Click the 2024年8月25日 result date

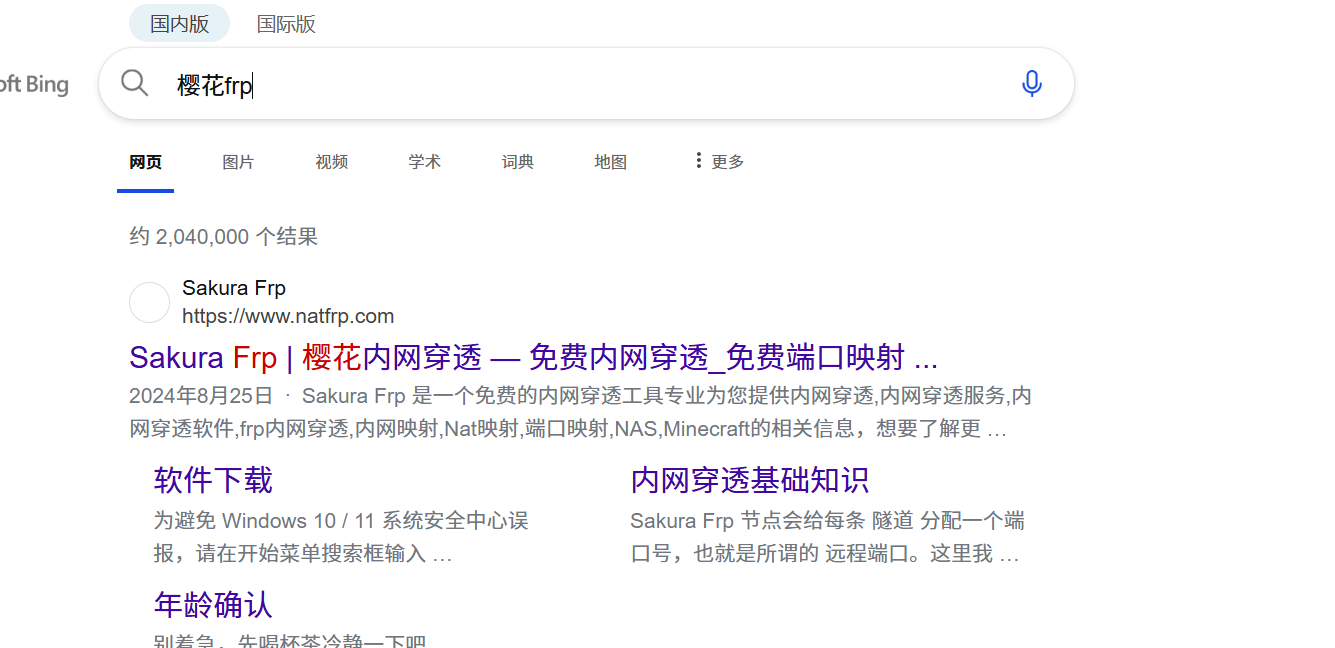(x=201, y=395)
